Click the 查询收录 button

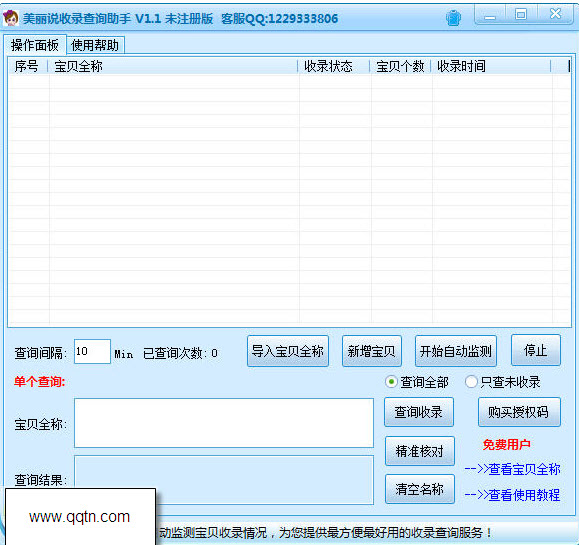pyautogui.click(x=419, y=412)
